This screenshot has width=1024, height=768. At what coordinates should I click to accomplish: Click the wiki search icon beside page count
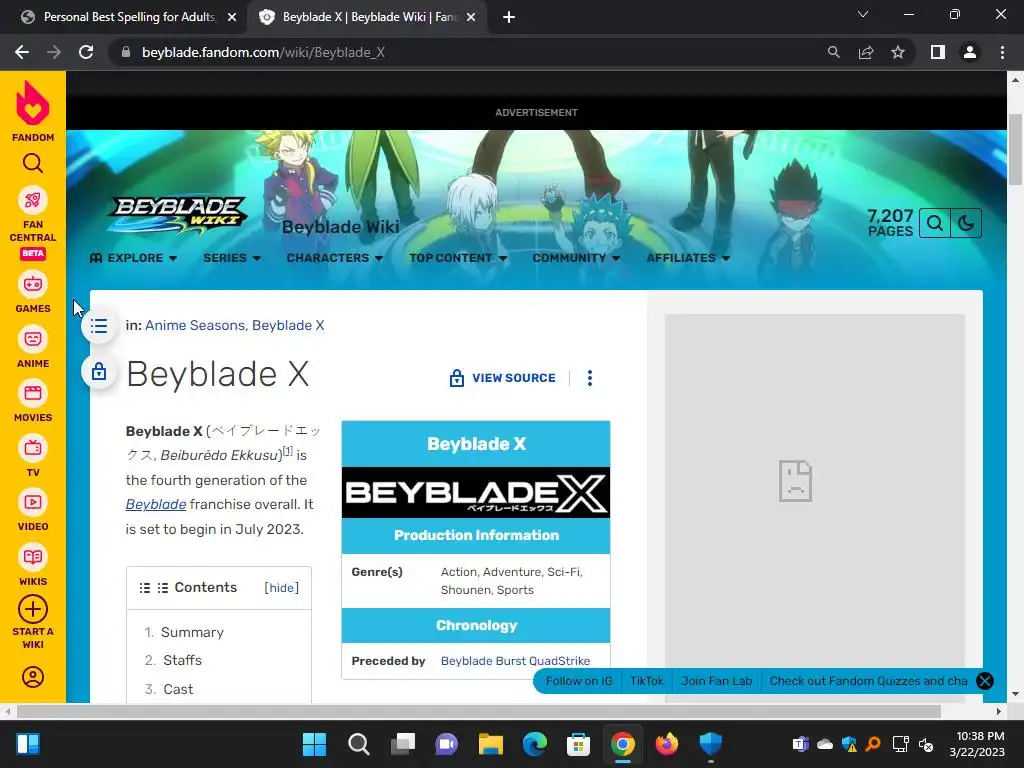coord(935,223)
